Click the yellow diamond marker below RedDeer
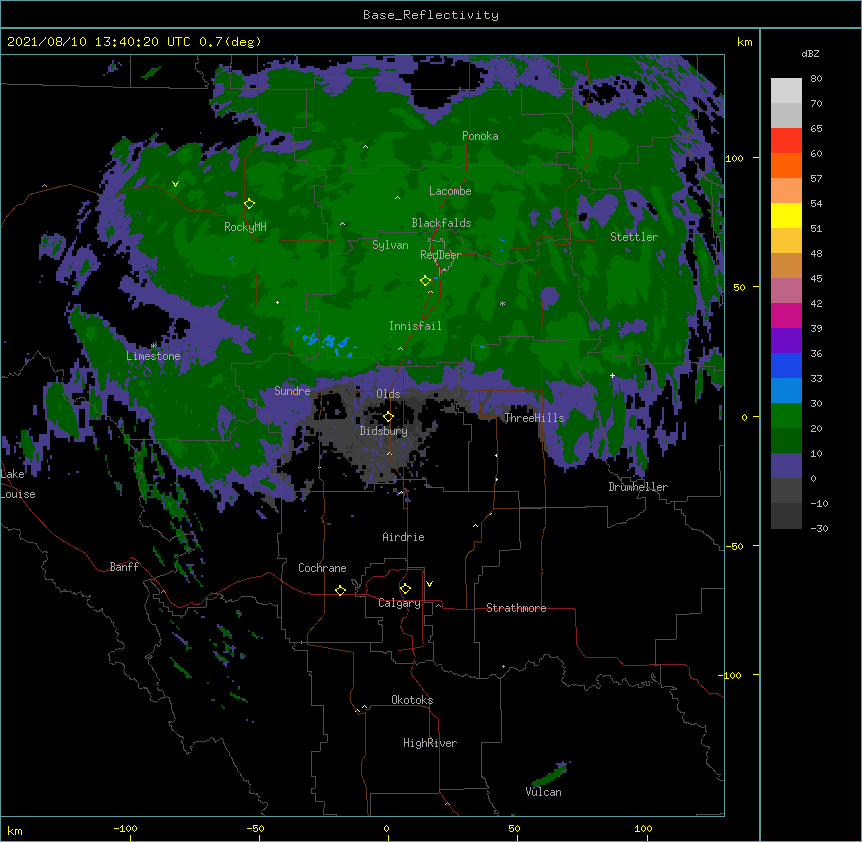 (x=425, y=281)
